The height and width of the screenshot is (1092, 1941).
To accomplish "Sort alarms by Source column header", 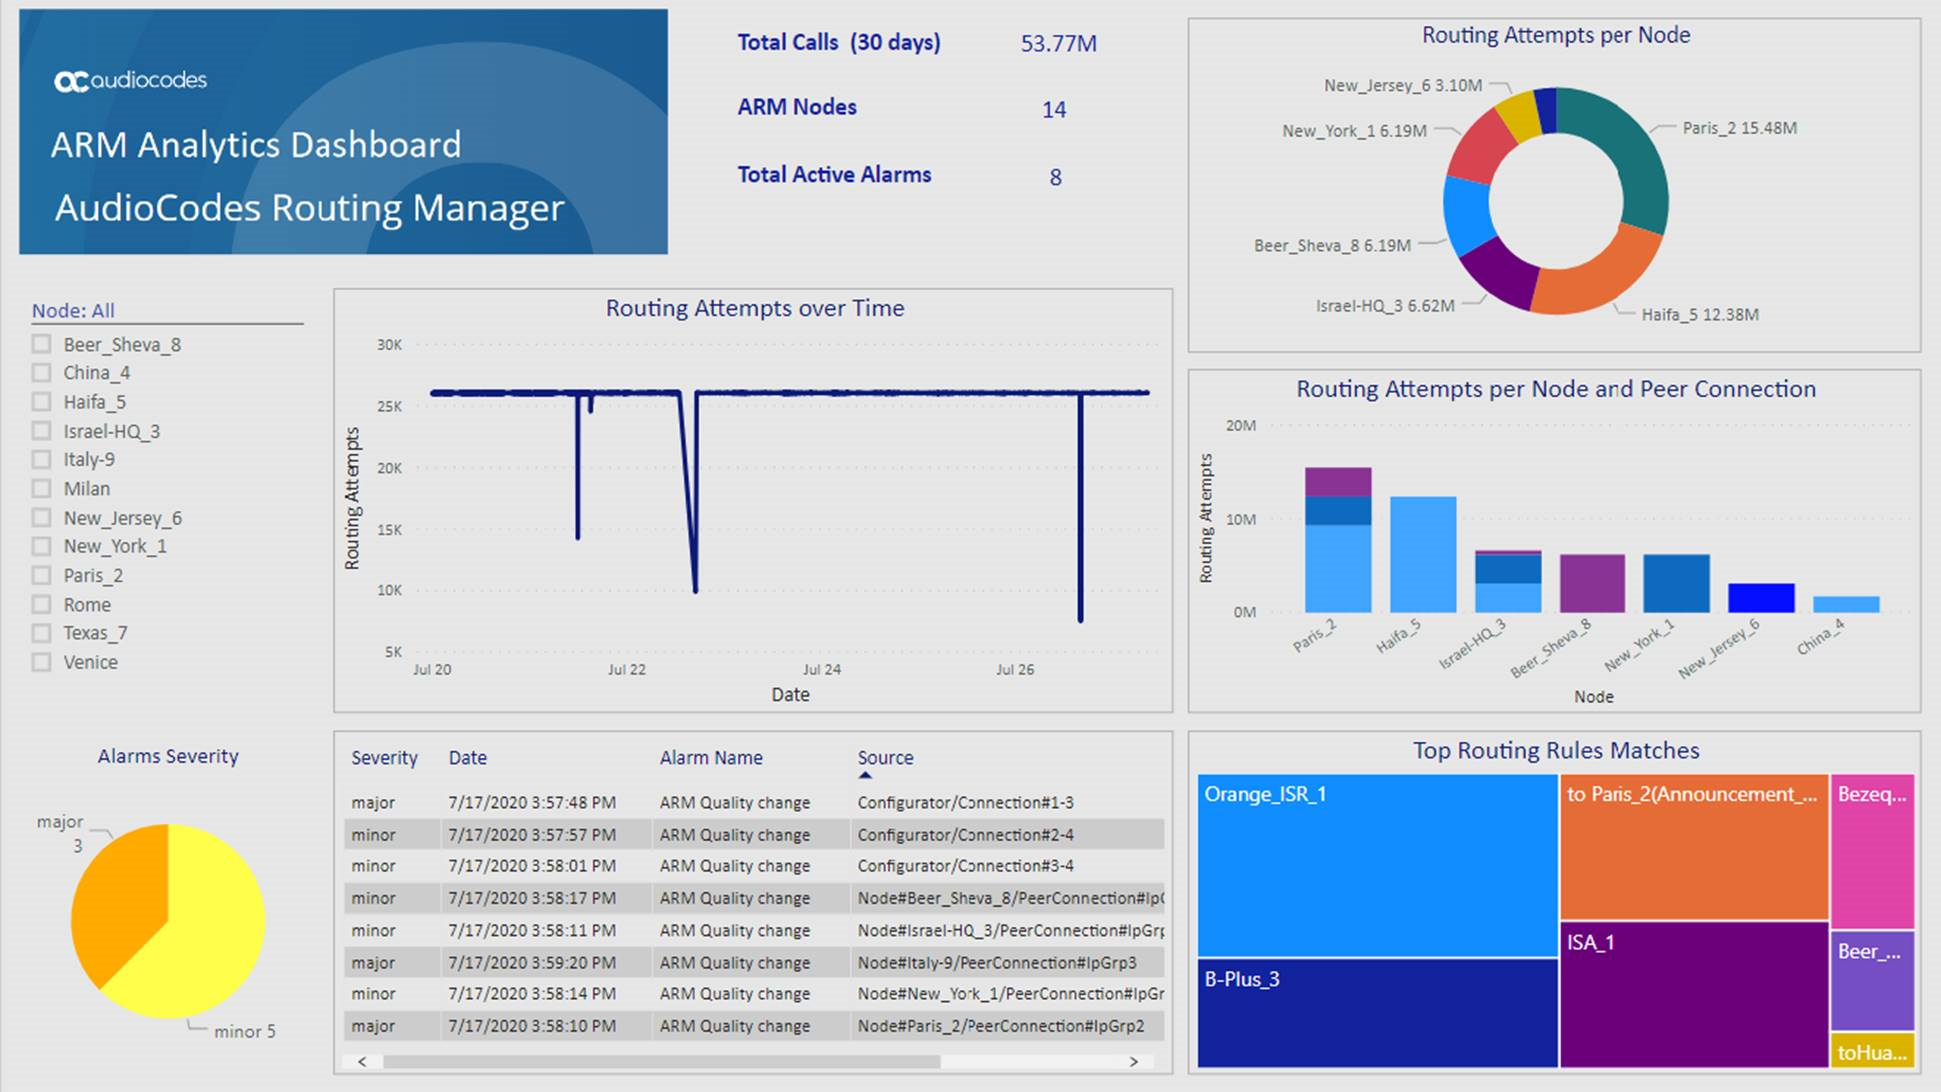I will click(885, 758).
